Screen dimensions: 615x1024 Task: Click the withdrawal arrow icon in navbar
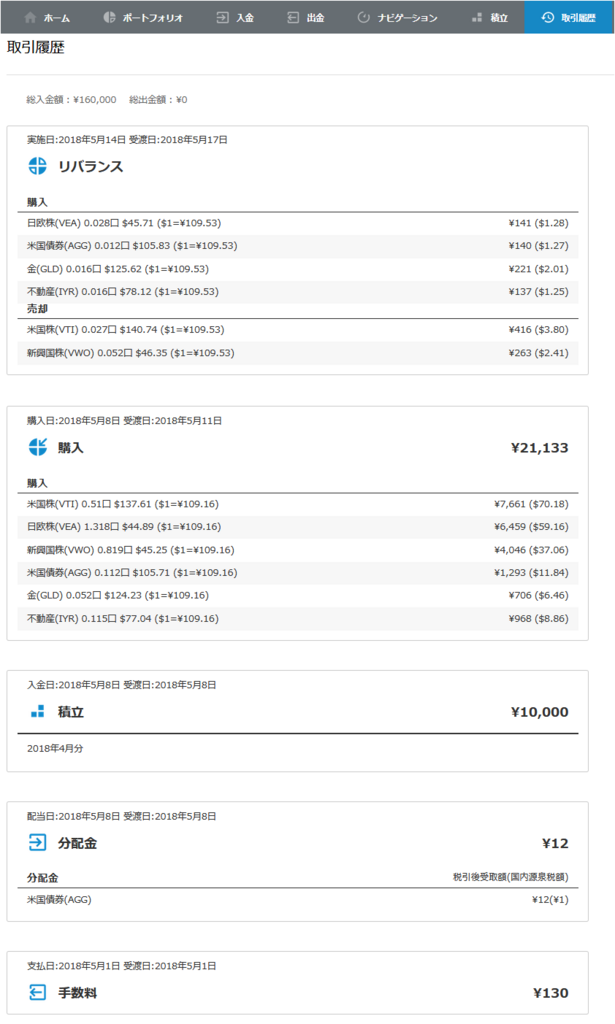pyautogui.click(x=293, y=18)
